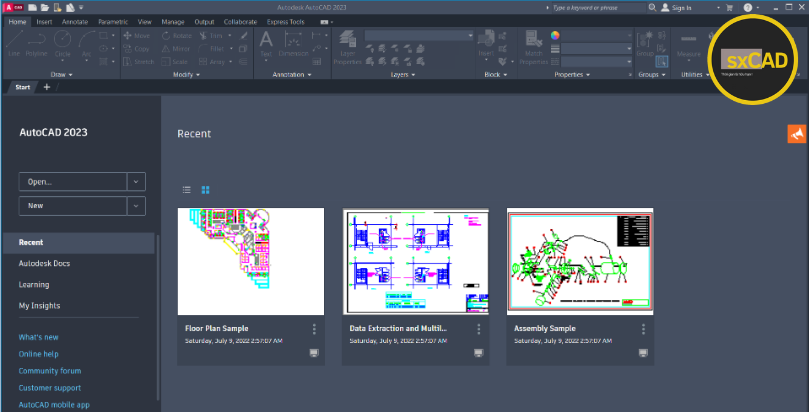
Task: Click the Measure utility tool
Action: coord(689,45)
